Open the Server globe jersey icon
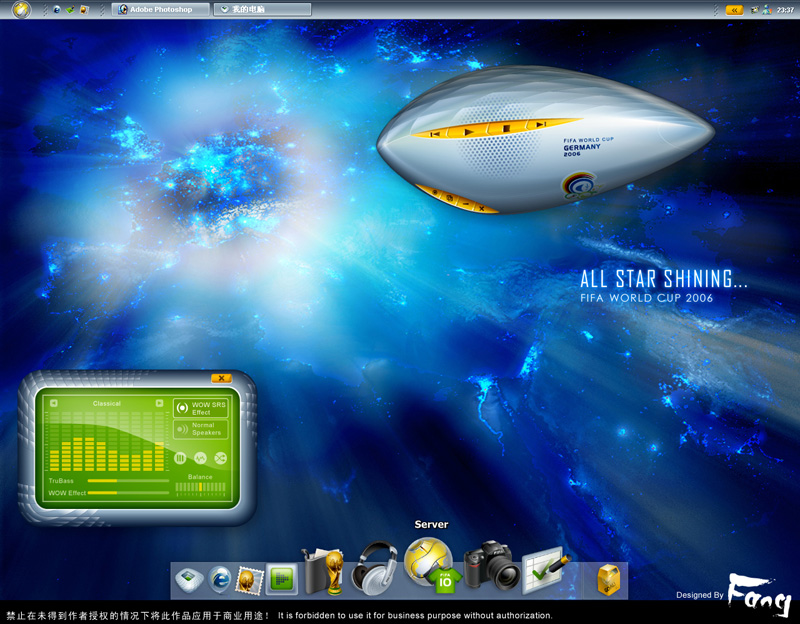 click(432, 565)
